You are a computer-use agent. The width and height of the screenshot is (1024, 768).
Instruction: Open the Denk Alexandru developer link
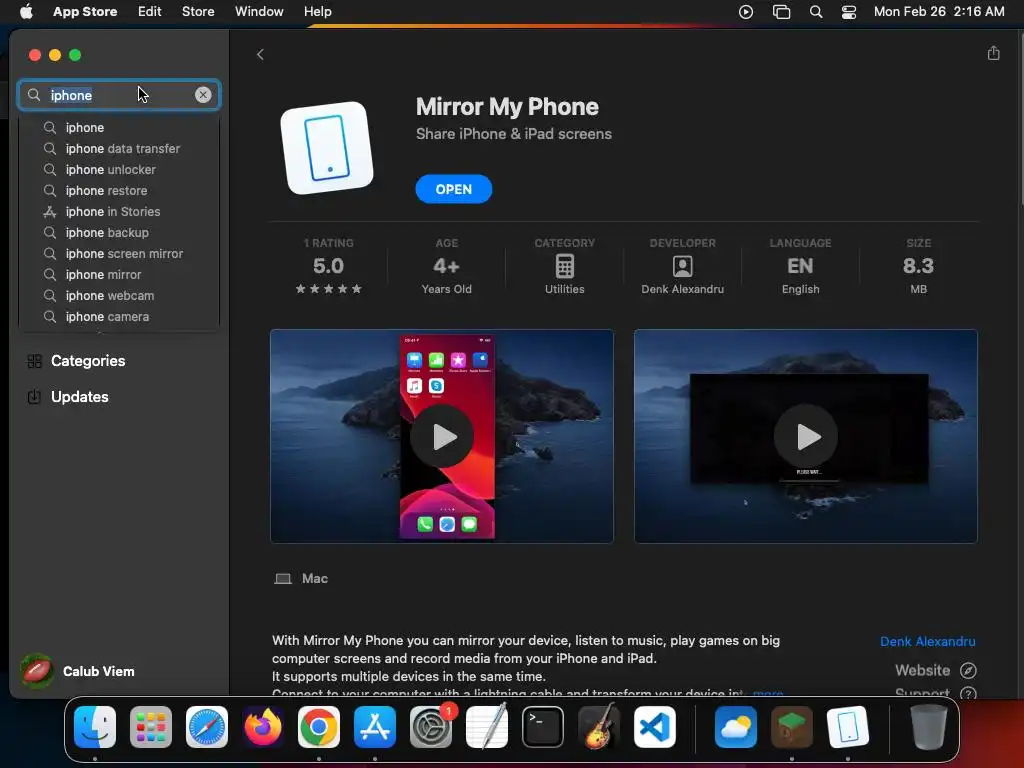[927, 641]
